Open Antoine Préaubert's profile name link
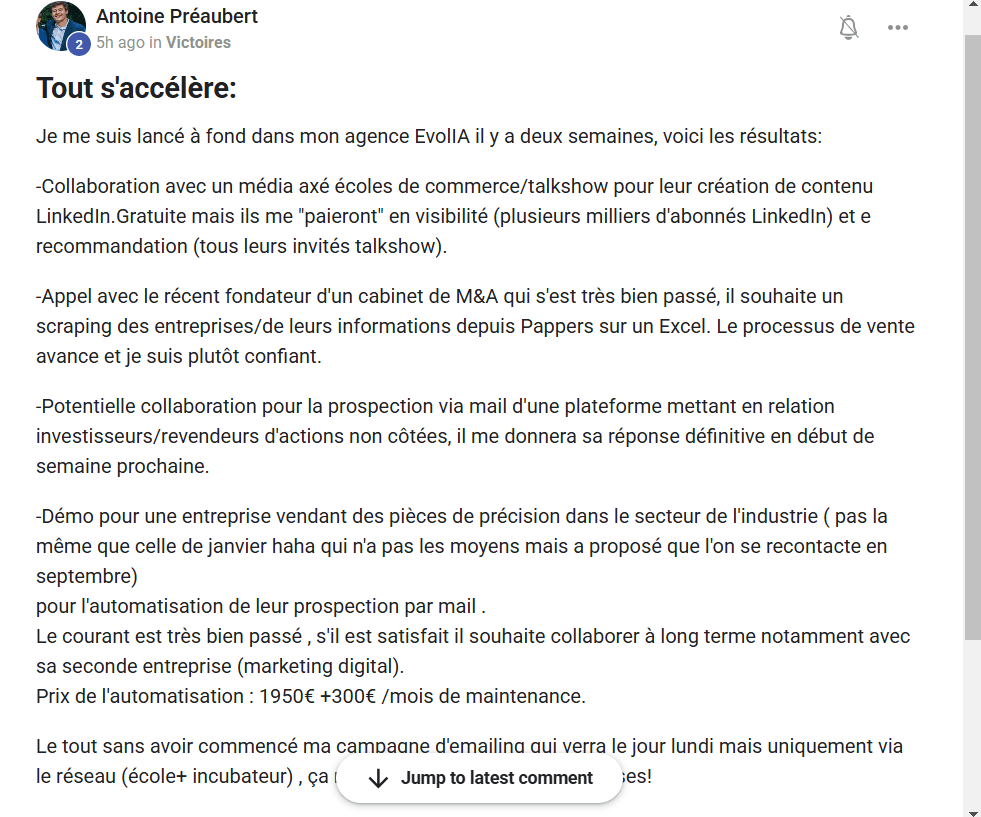This screenshot has height=817, width=981. (177, 16)
